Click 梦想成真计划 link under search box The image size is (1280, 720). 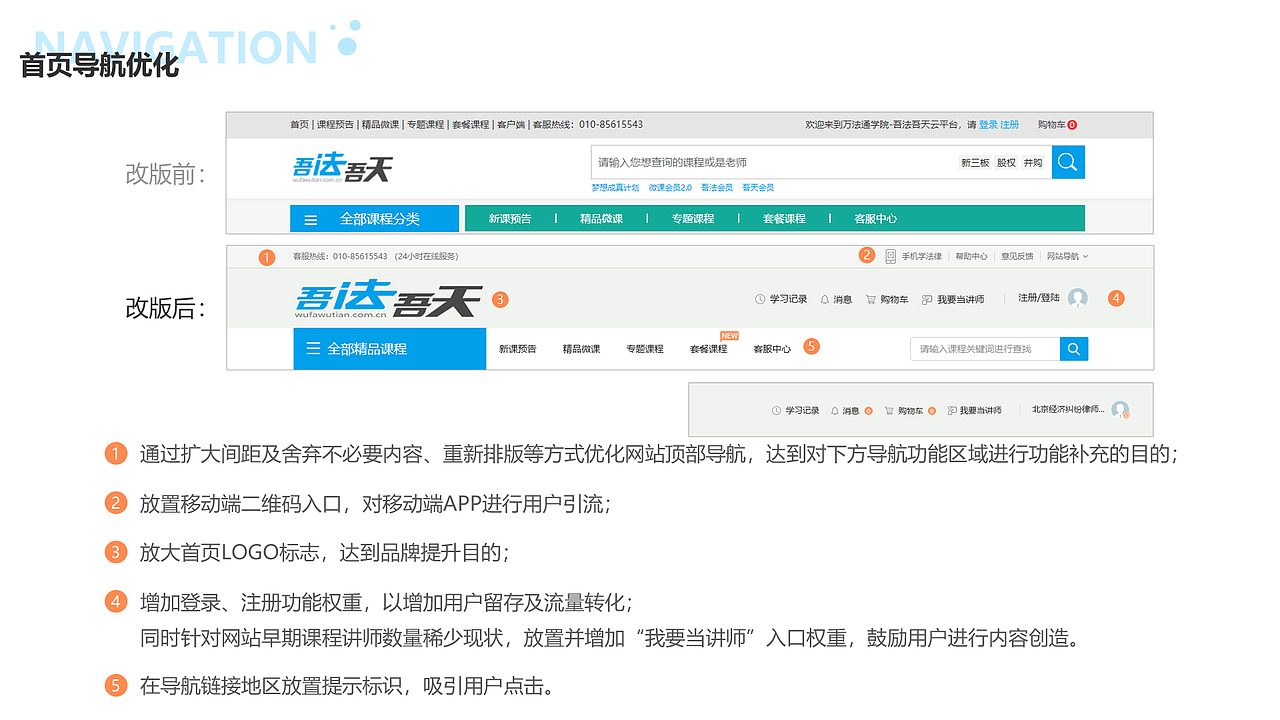pos(615,188)
